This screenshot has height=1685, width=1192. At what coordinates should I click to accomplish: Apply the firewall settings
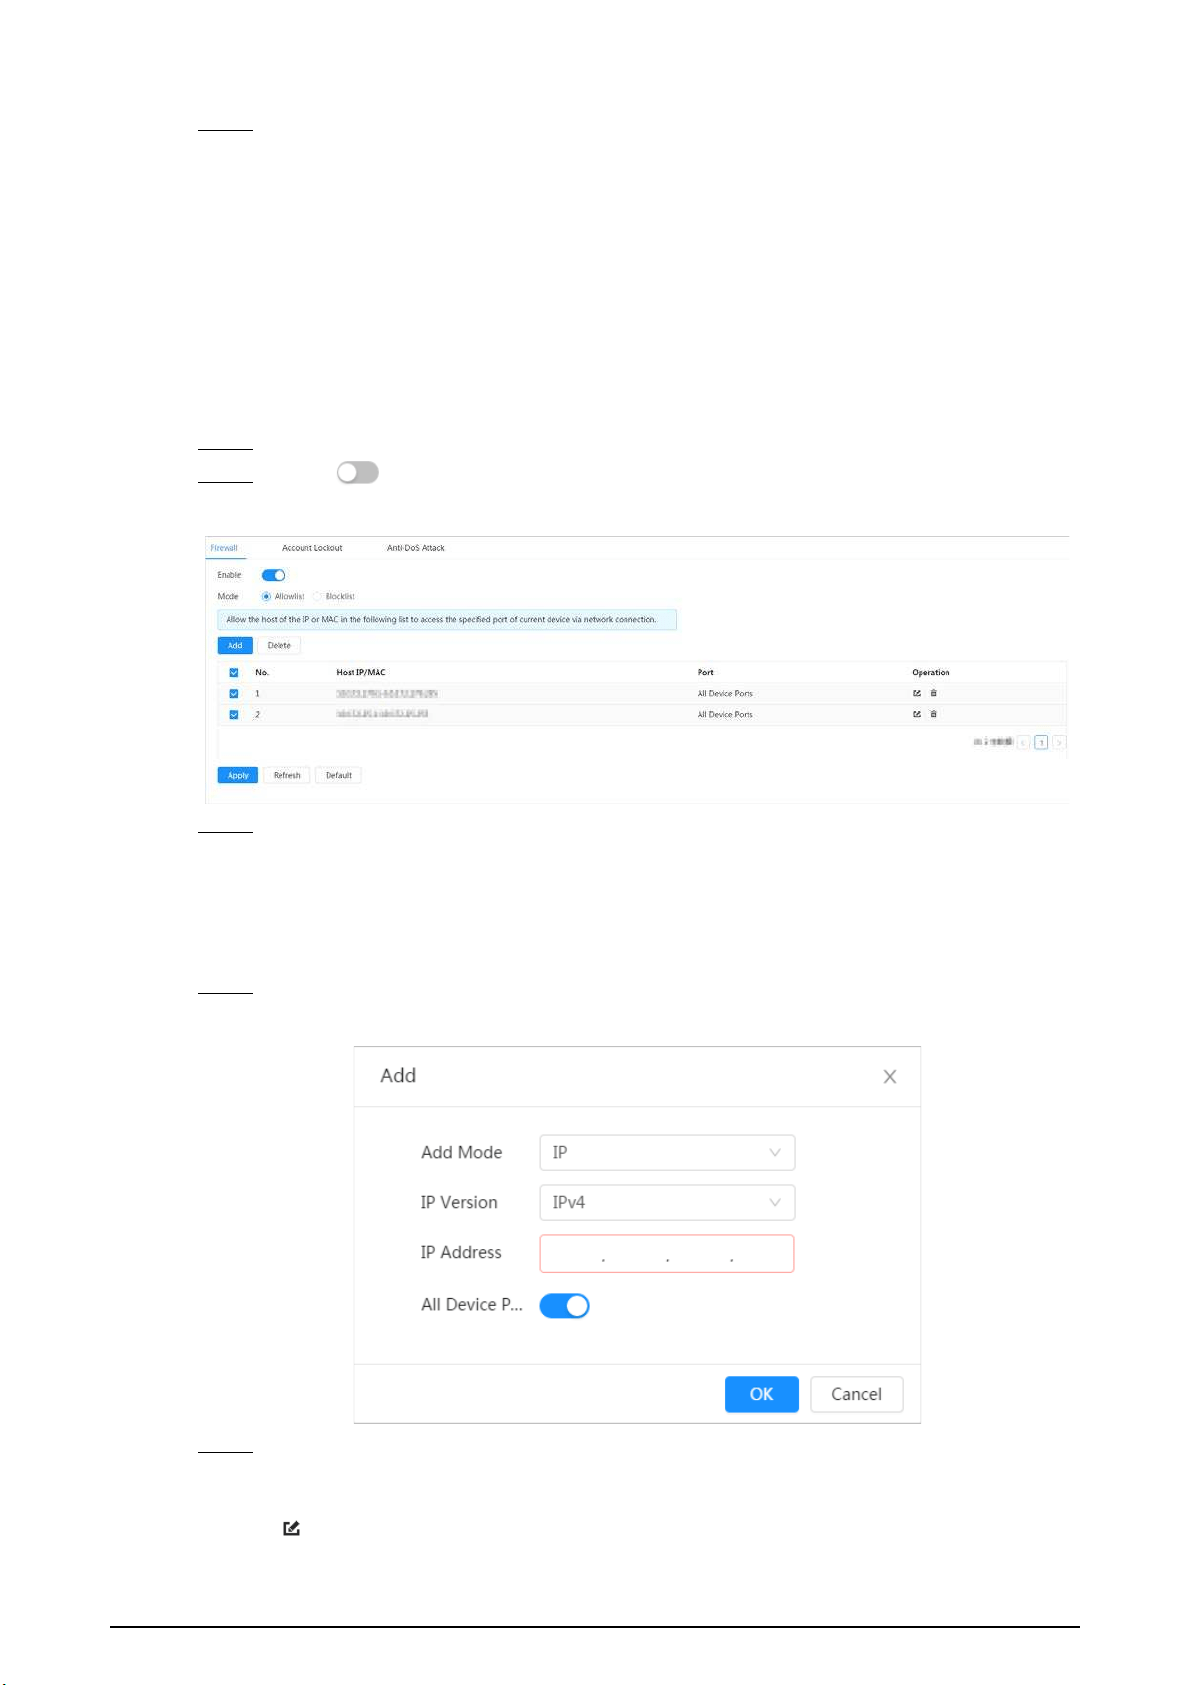pyautogui.click(x=238, y=775)
